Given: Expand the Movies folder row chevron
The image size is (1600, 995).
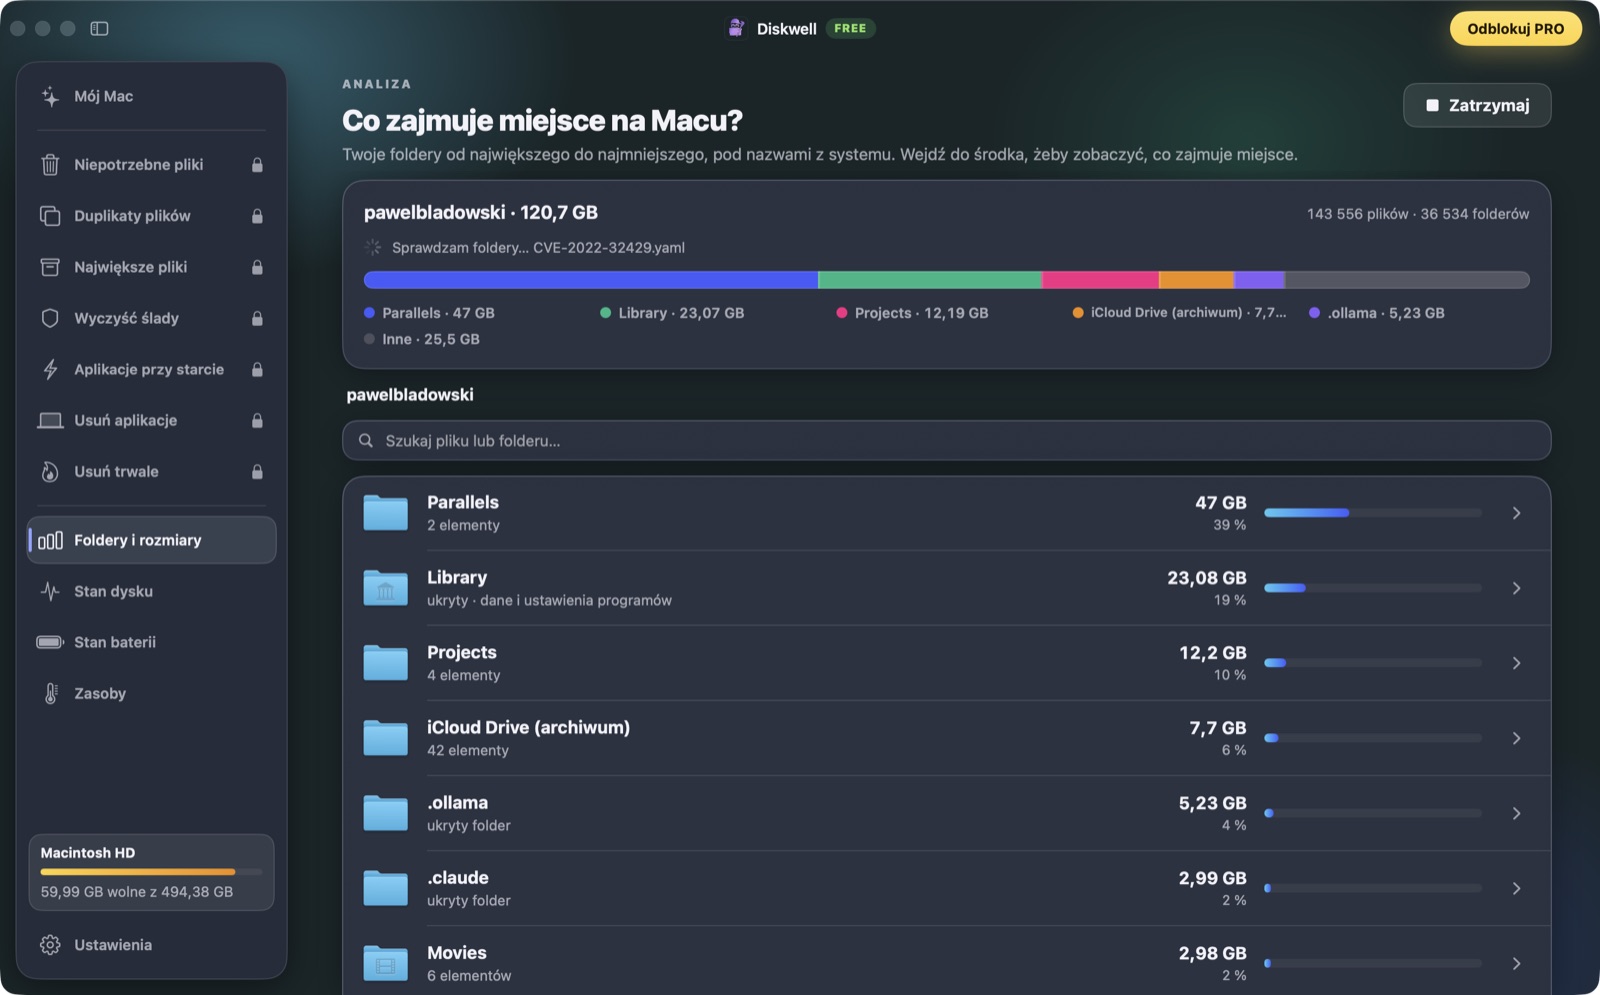Looking at the screenshot, I should tap(1516, 963).
